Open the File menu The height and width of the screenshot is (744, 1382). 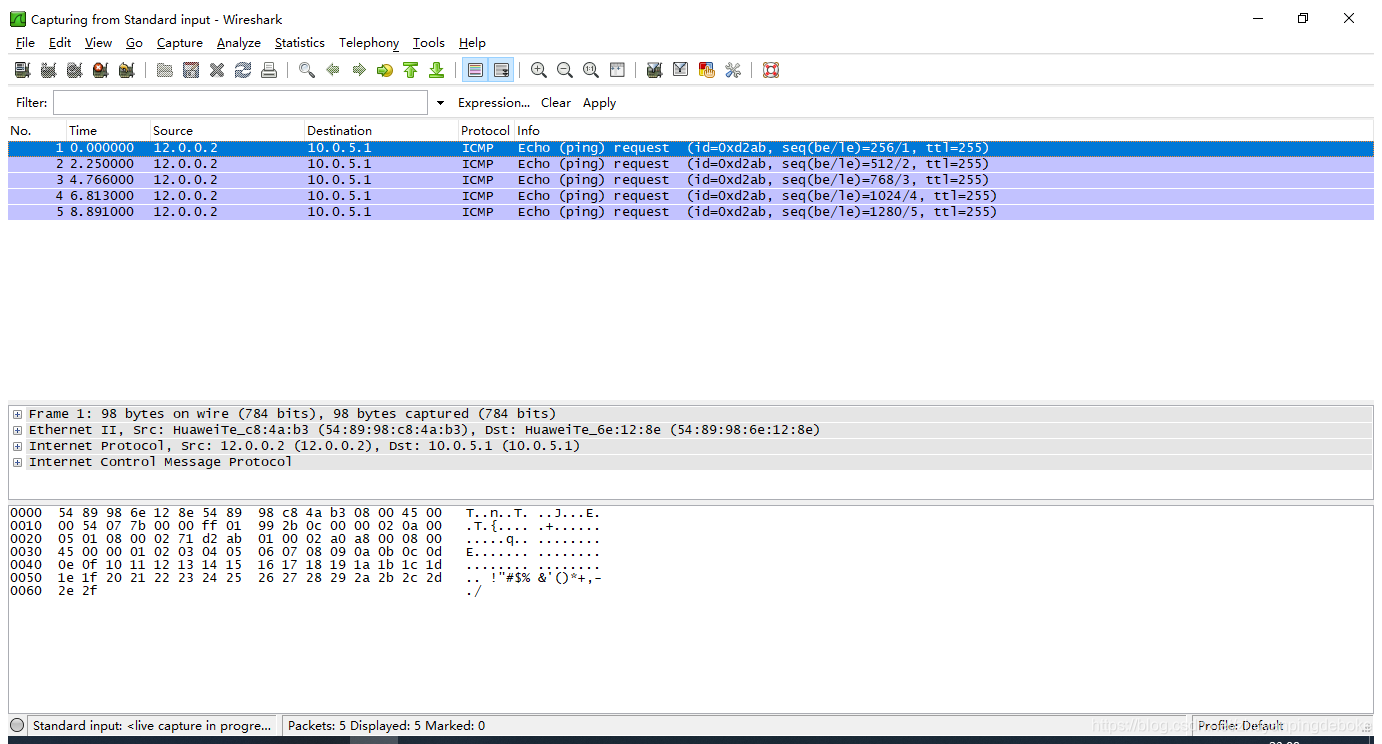coord(25,43)
